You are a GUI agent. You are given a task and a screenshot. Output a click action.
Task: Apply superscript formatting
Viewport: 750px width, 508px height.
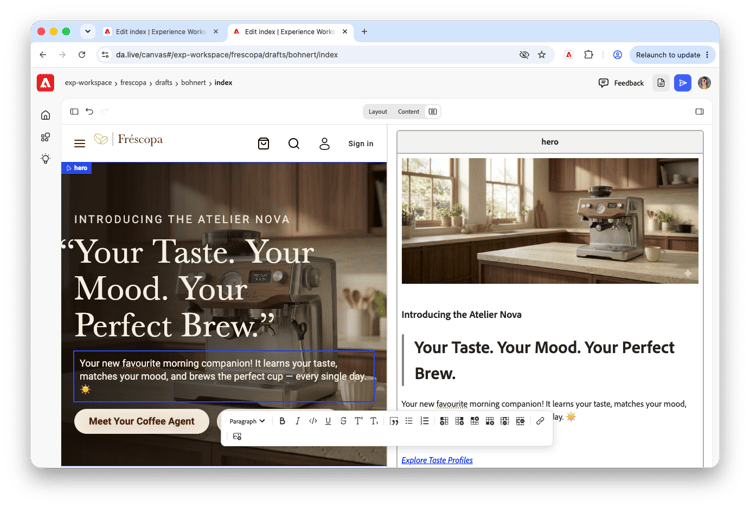358,421
